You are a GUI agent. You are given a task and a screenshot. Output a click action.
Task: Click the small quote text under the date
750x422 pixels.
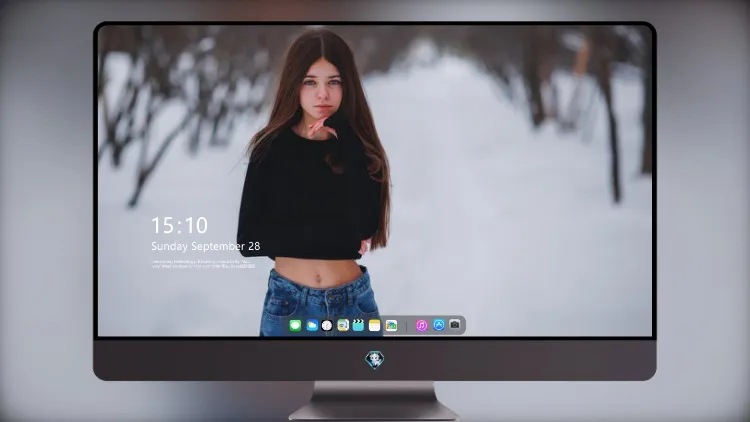coord(203,264)
